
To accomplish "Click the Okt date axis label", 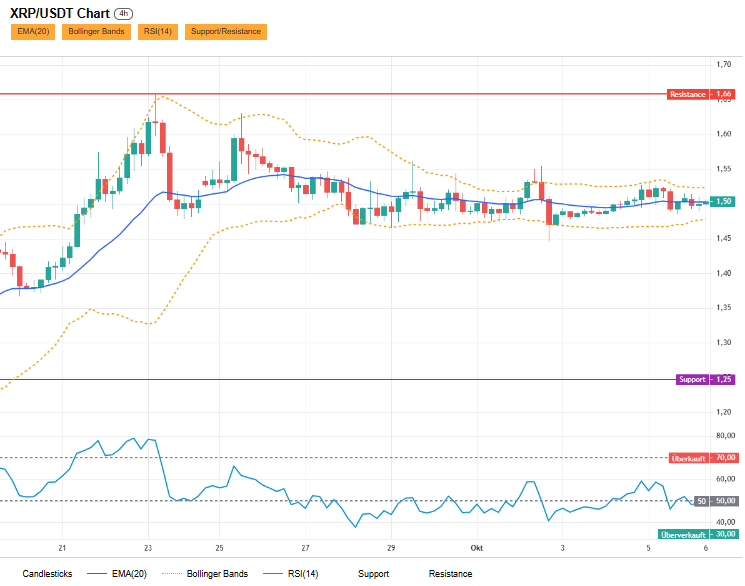I will (x=477, y=548).
